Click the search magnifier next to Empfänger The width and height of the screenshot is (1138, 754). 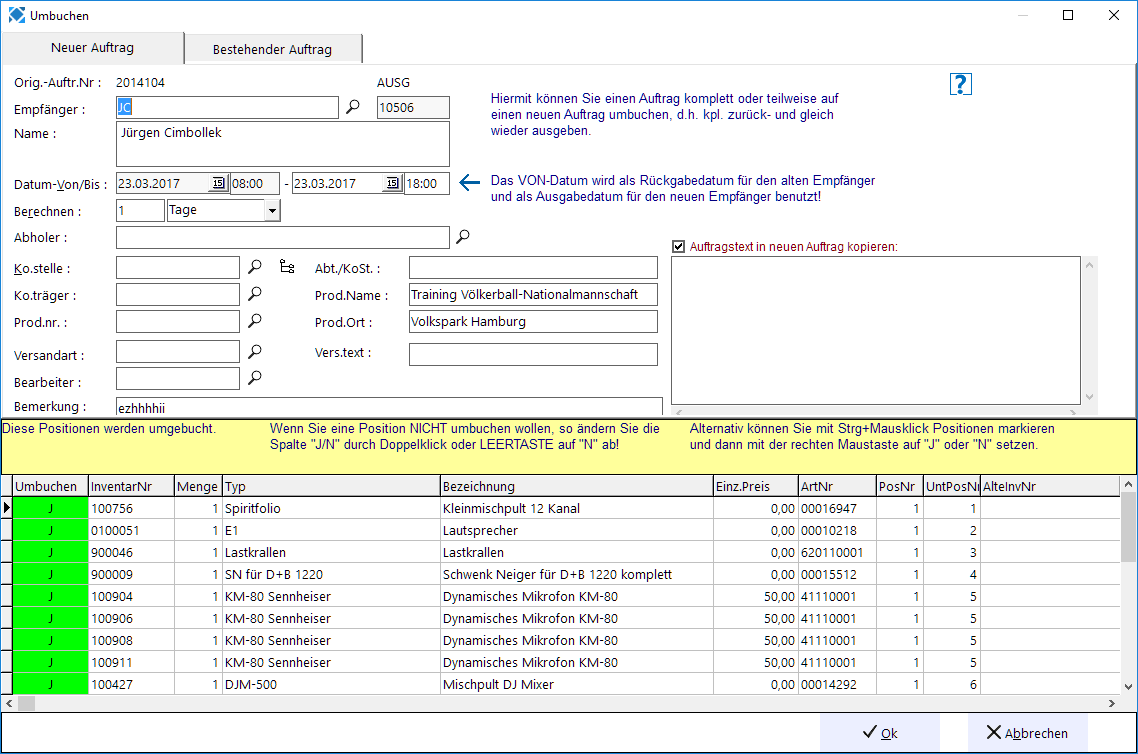[x=353, y=107]
